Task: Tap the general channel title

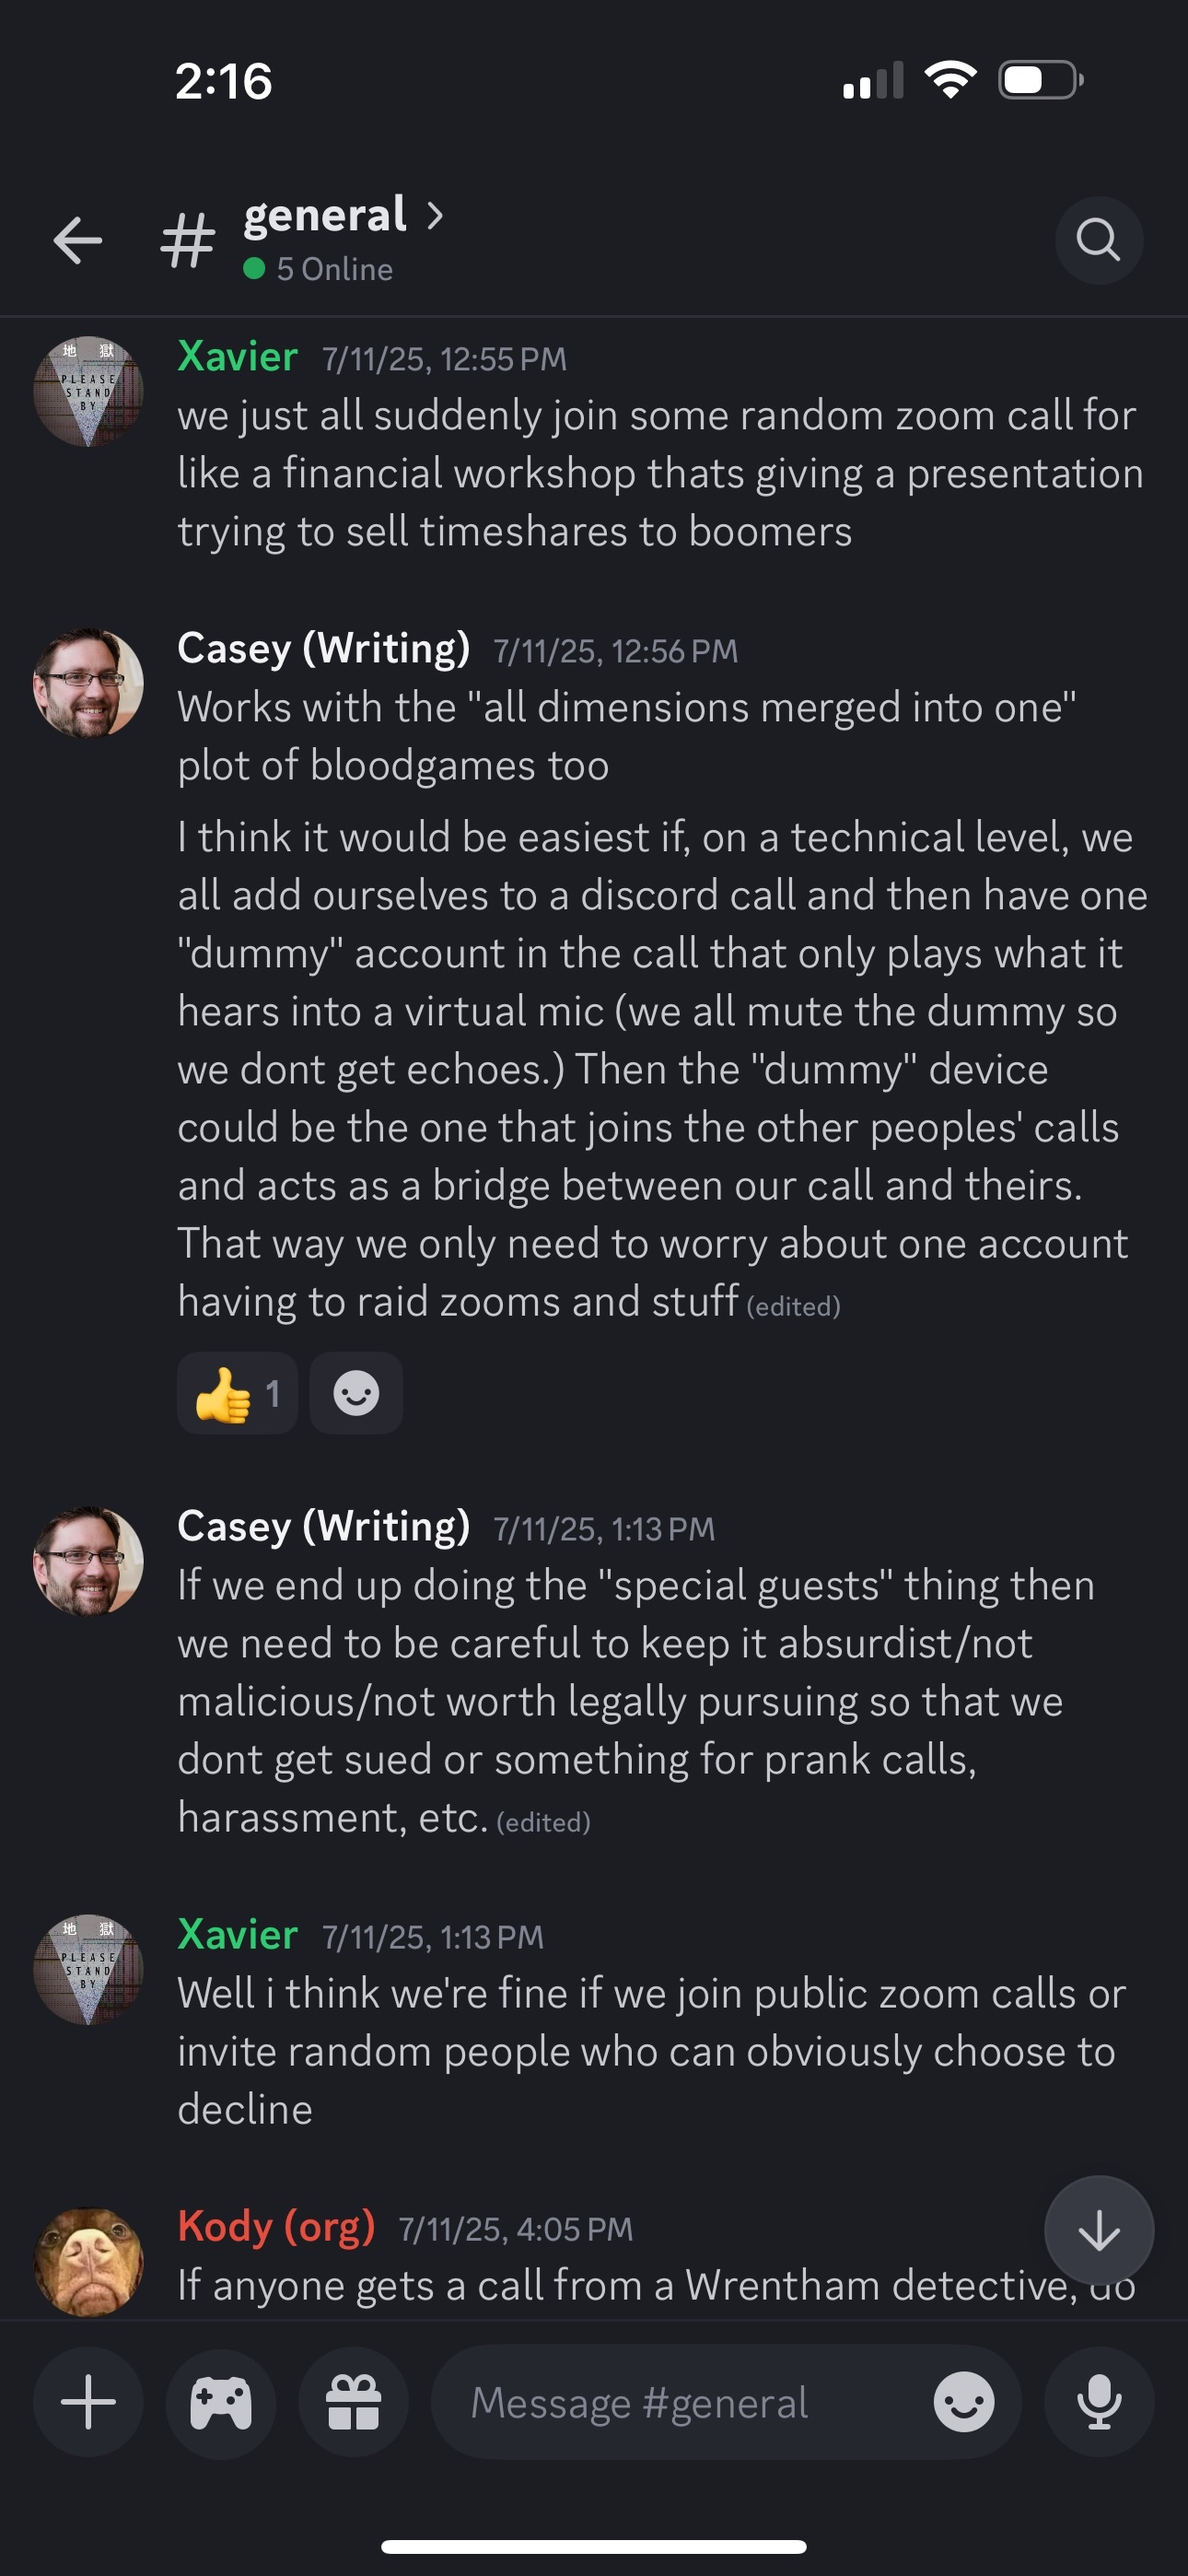Action: coord(325,215)
